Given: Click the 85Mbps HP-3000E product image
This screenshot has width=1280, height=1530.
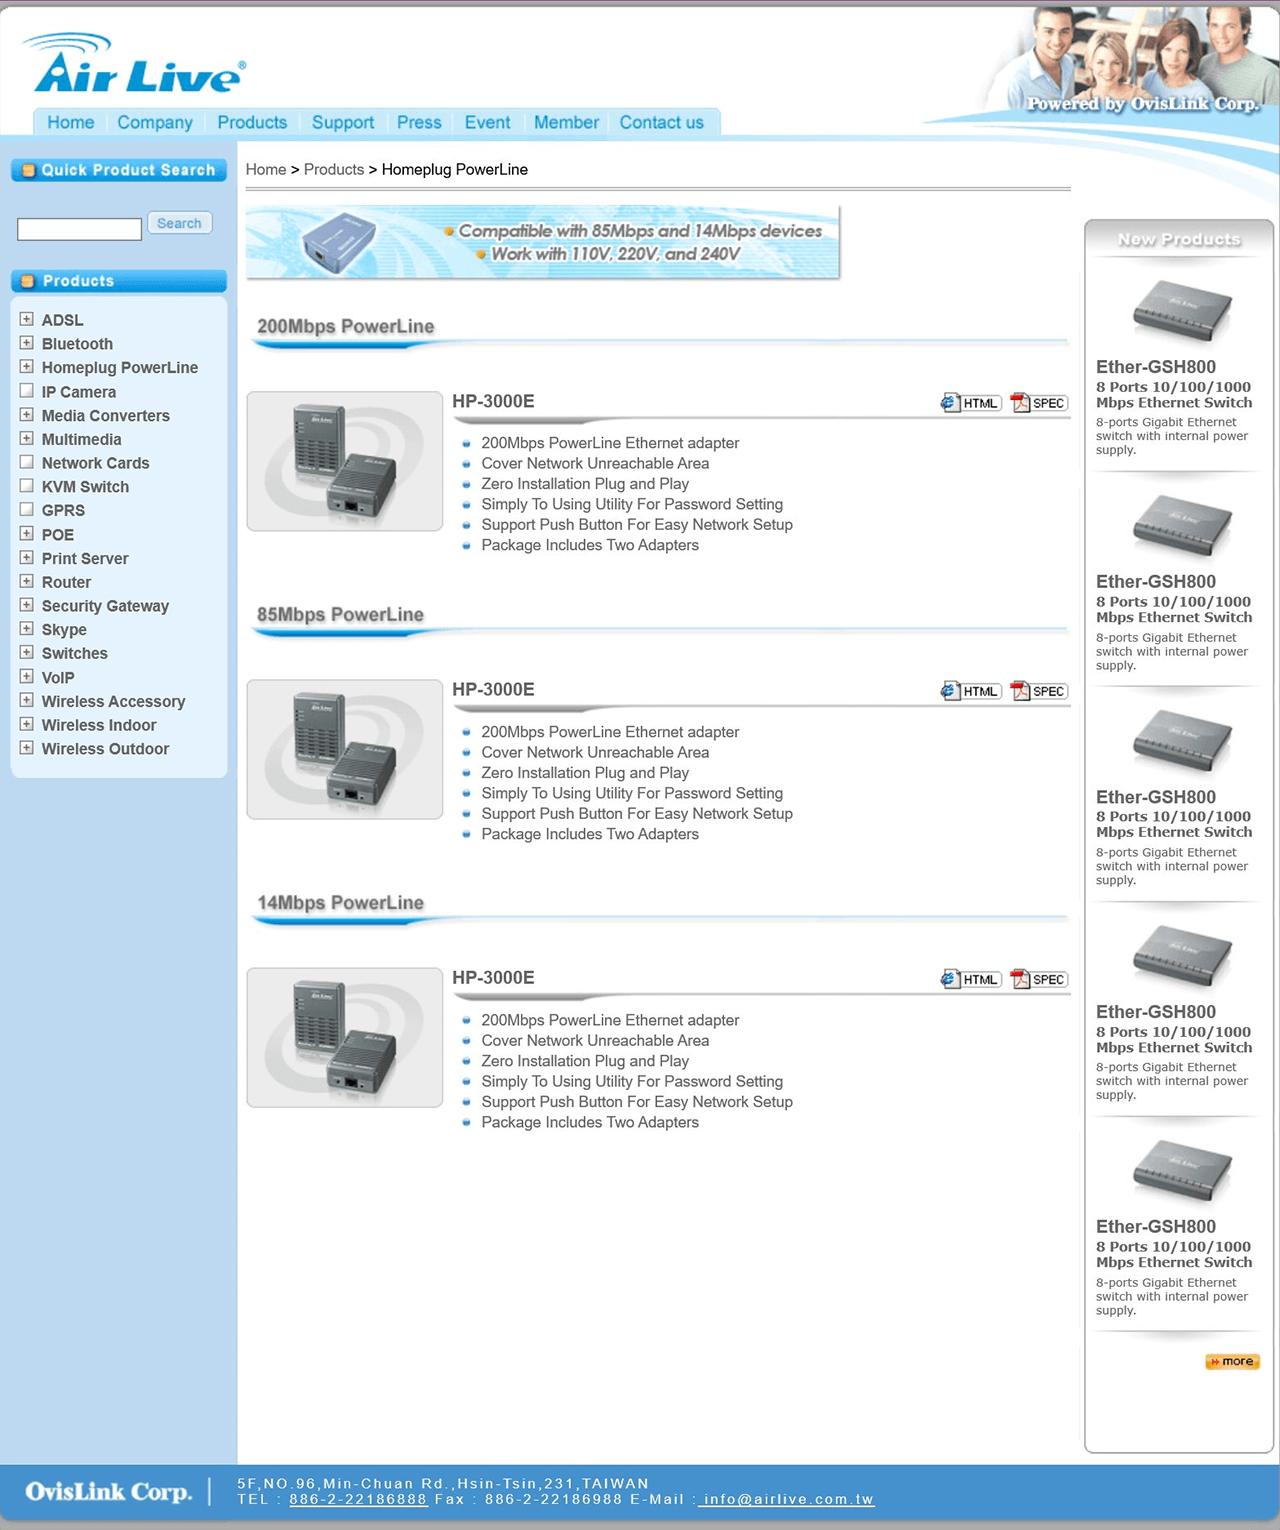Looking at the screenshot, I should [345, 749].
